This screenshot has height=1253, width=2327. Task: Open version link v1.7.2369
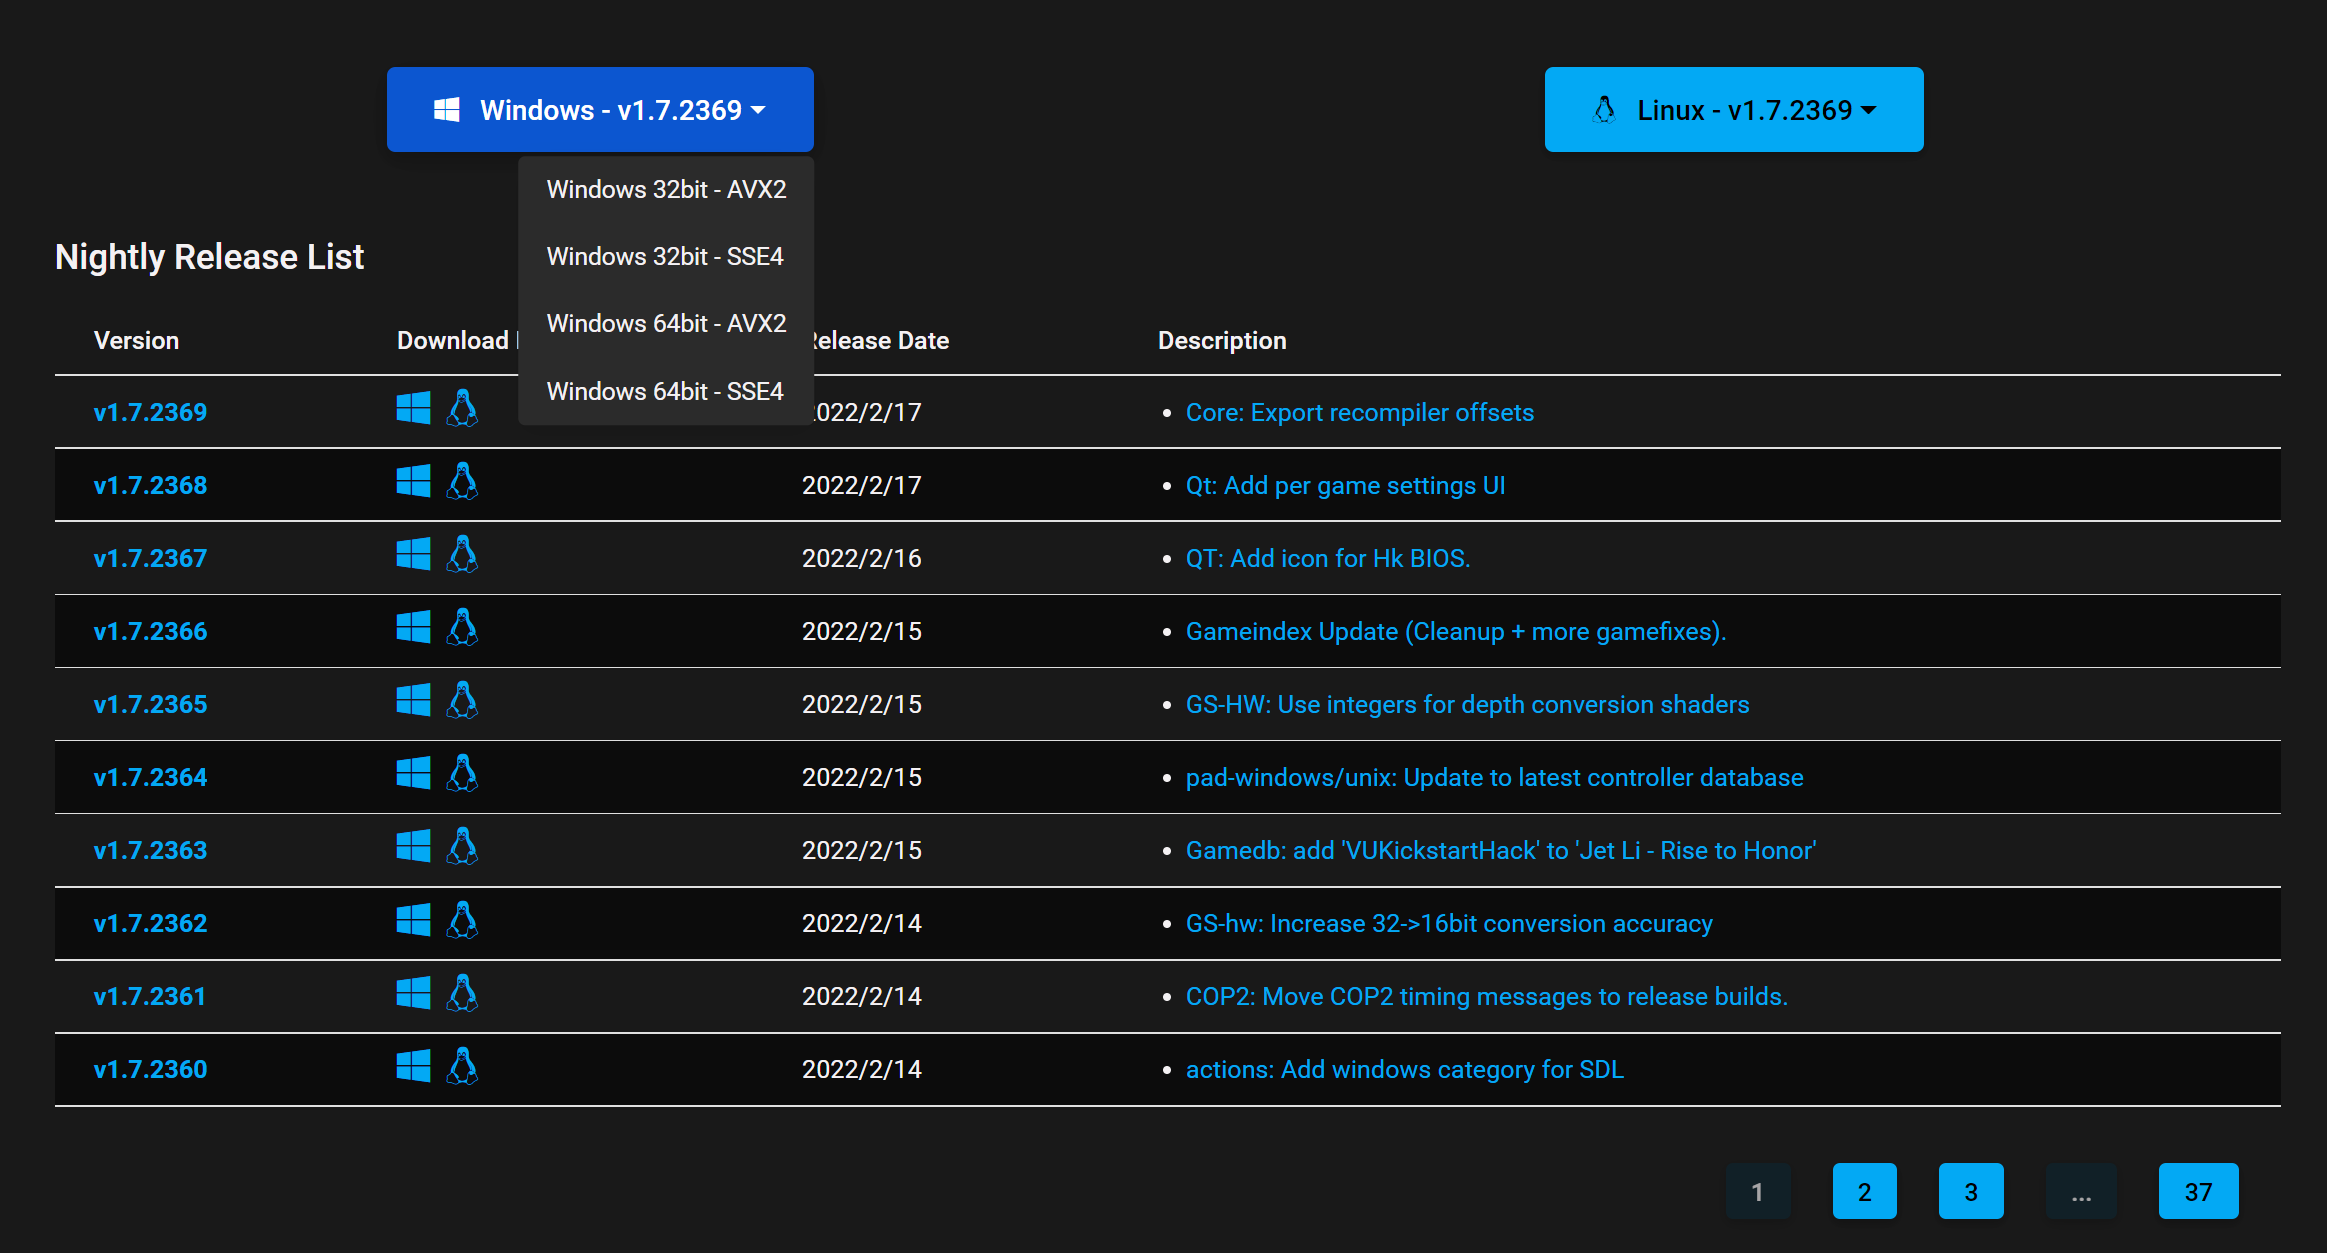(x=150, y=412)
